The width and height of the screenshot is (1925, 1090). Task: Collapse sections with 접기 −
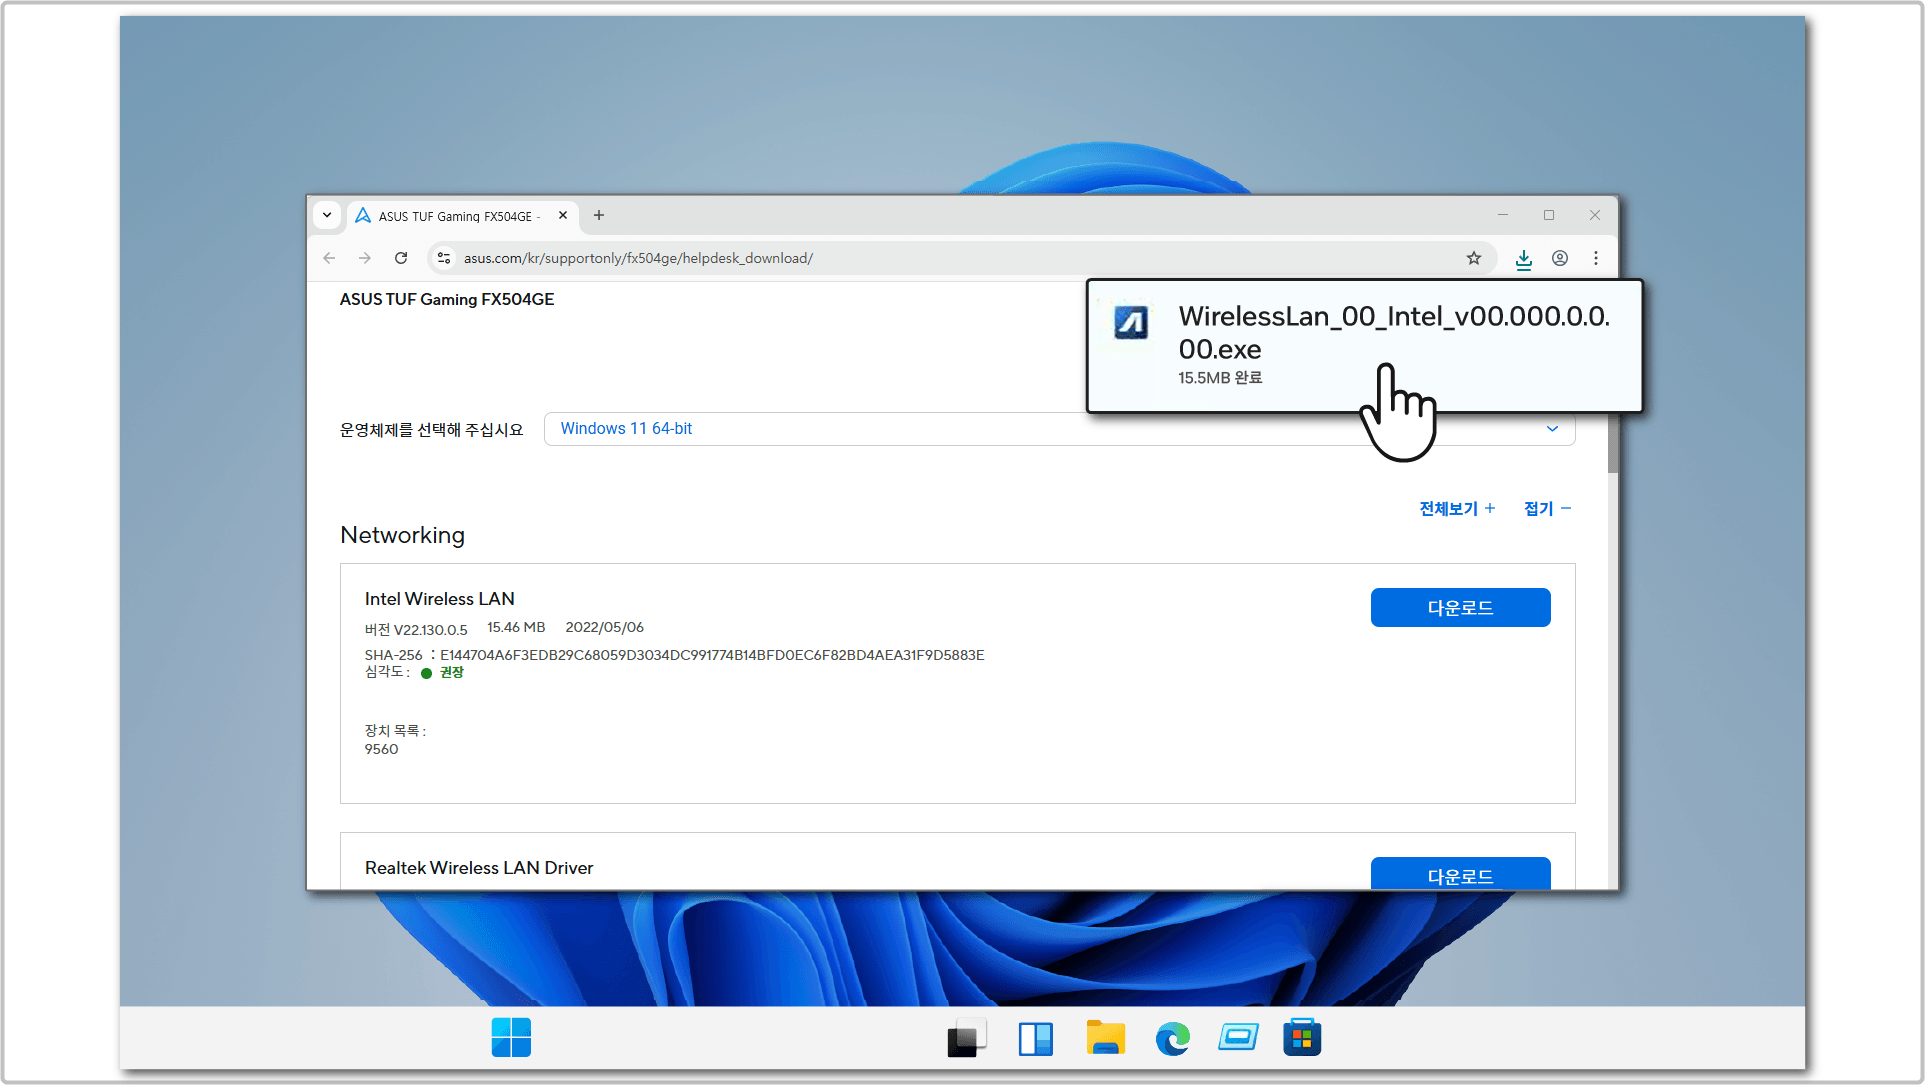(x=1547, y=509)
